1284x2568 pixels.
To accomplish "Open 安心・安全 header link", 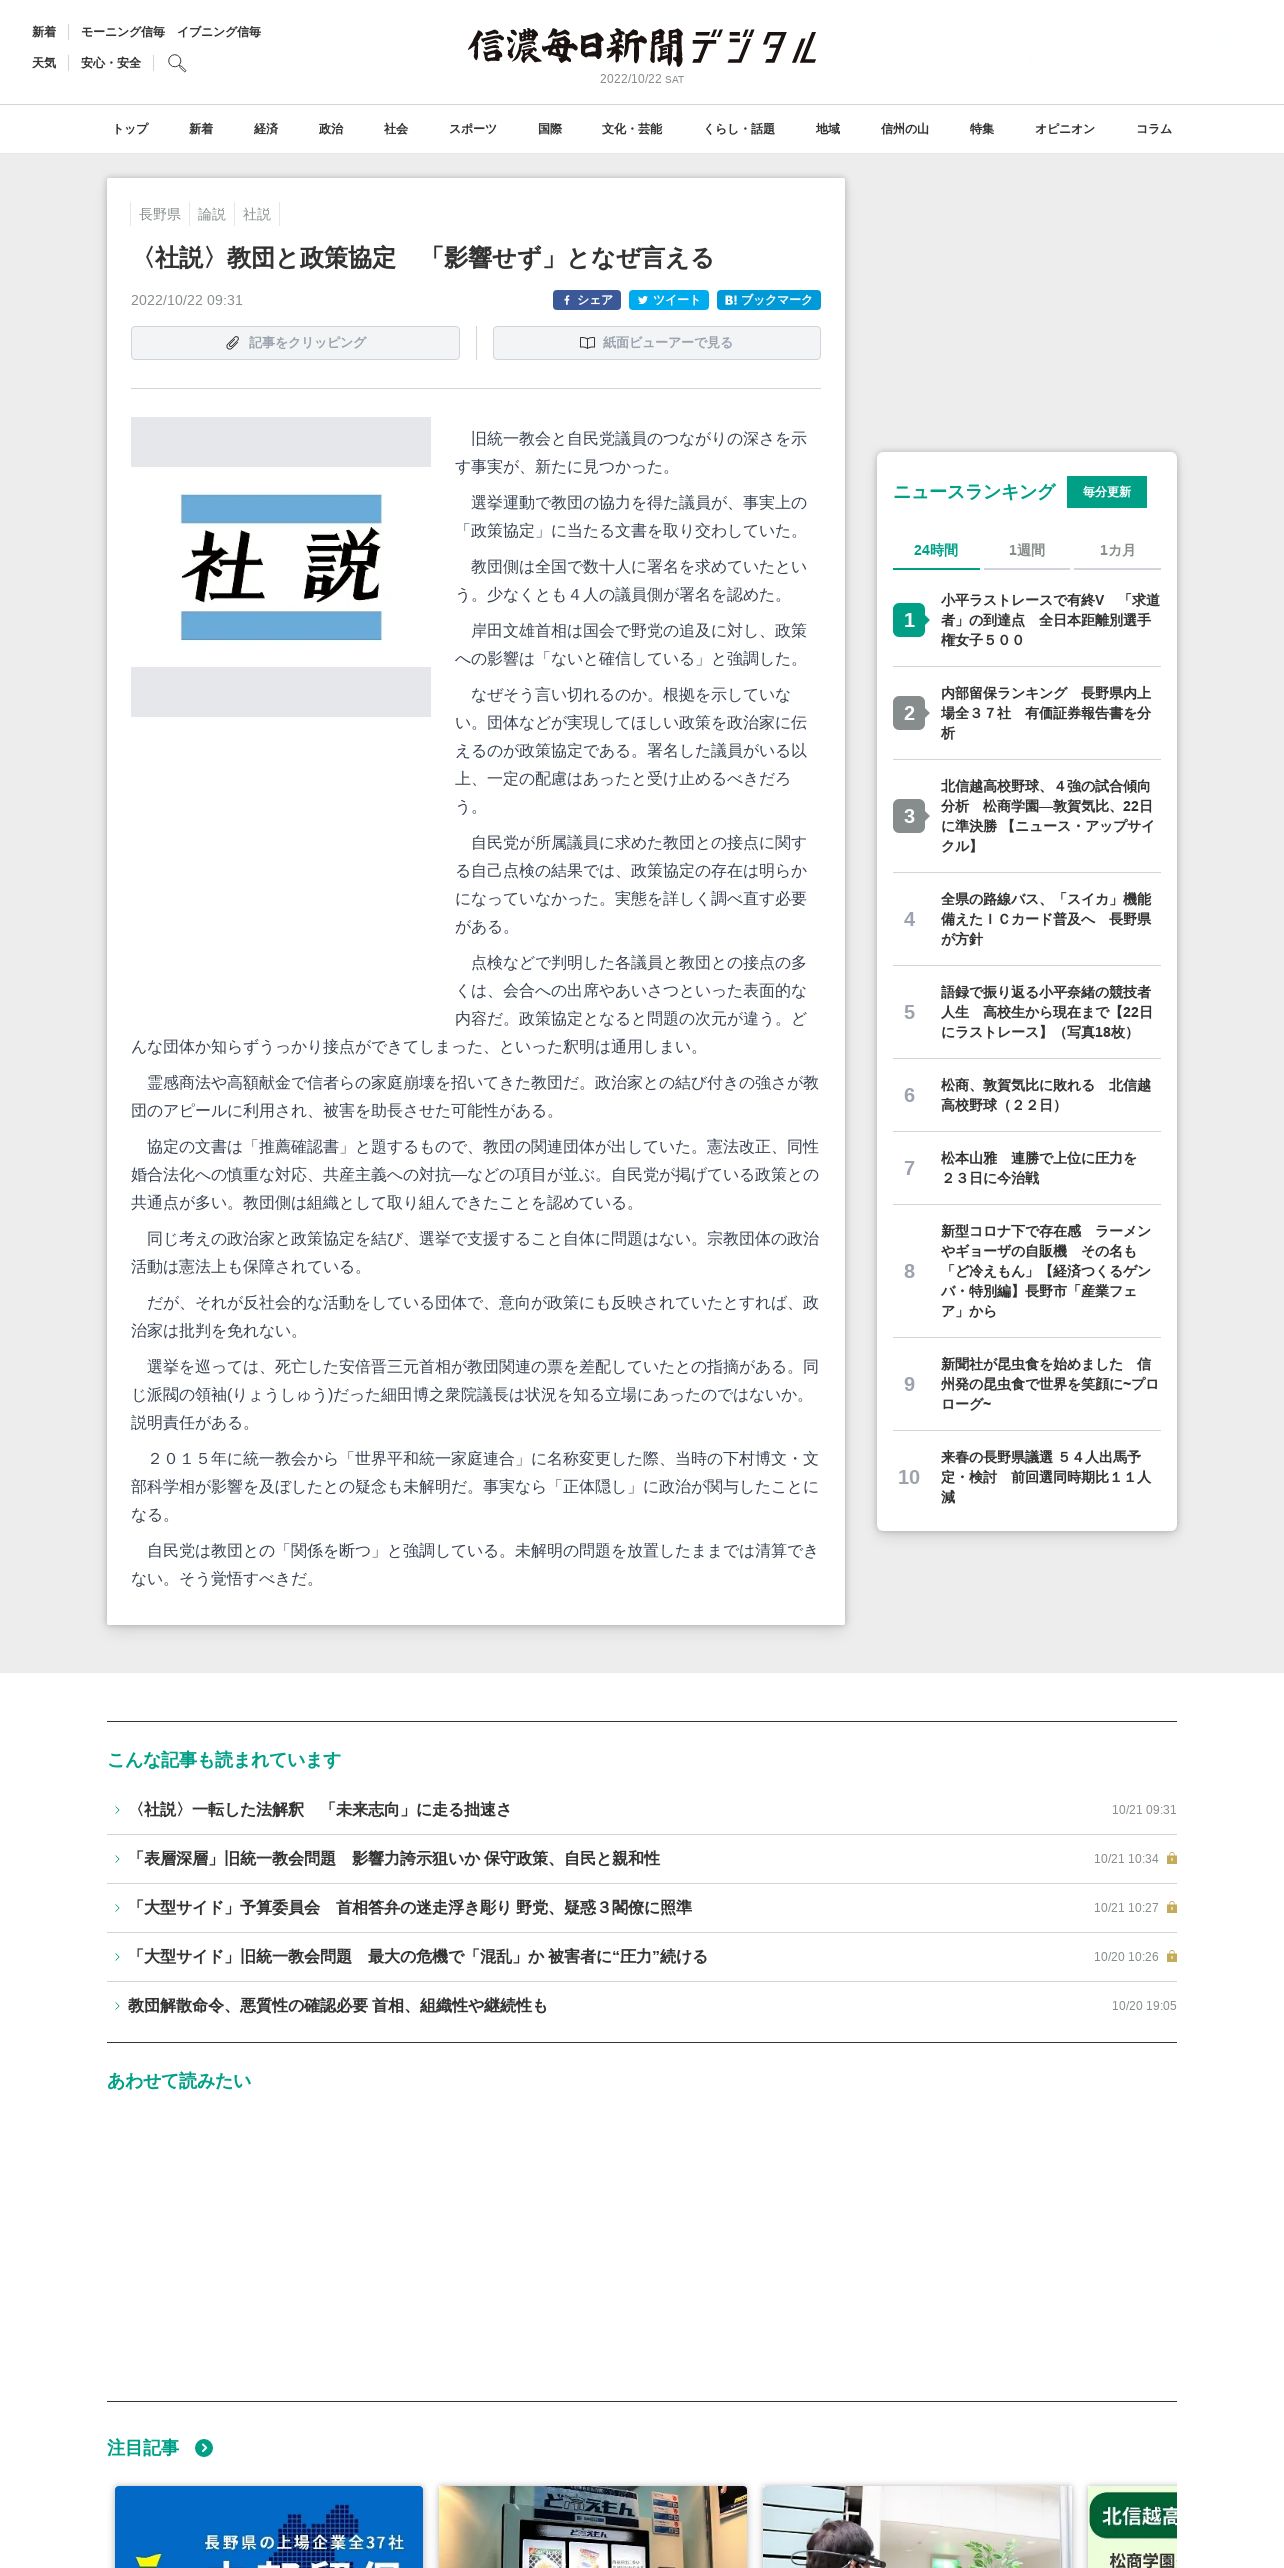I will 111,63.
